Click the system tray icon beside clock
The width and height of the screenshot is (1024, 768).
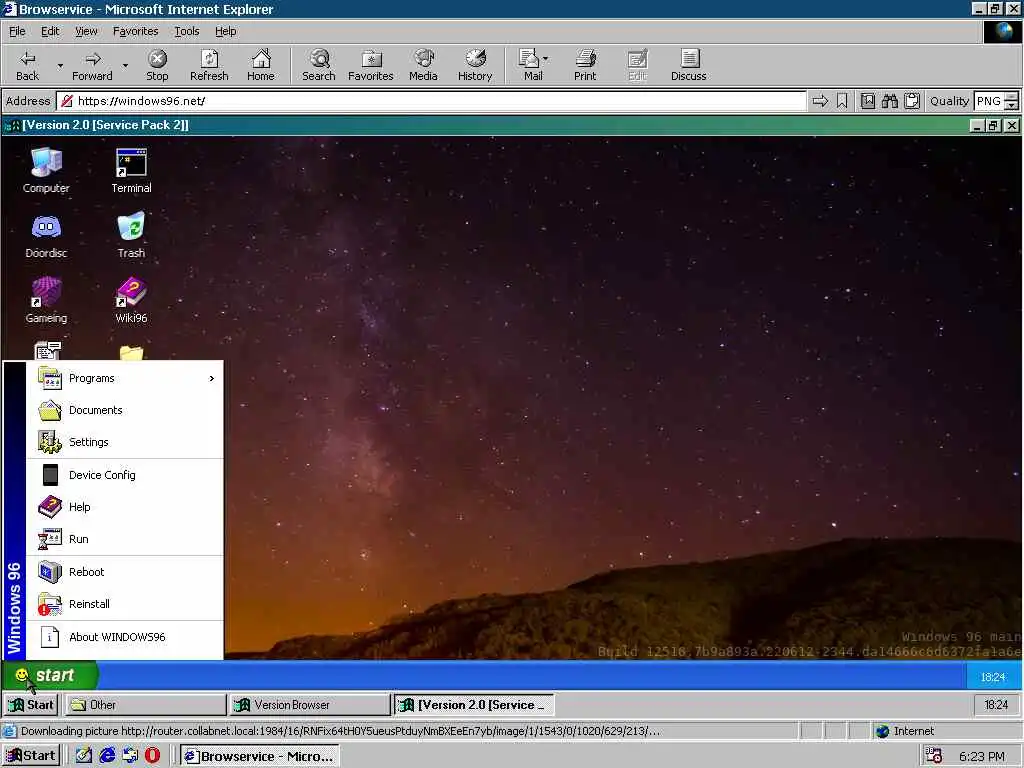(934, 756)
